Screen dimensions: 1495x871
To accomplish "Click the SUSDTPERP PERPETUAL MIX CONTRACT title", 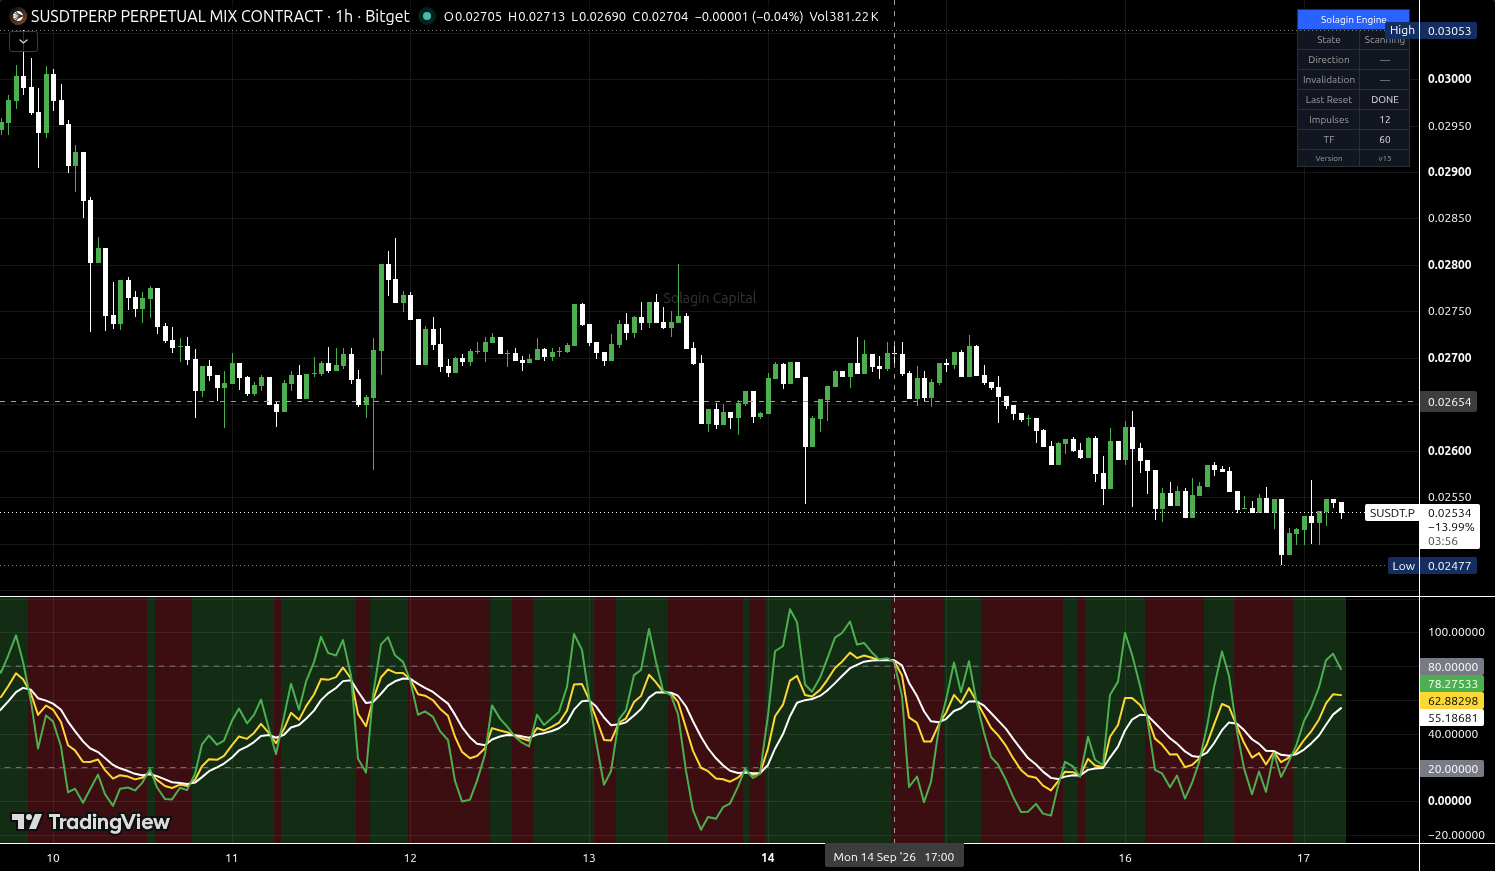I will 177,16.
